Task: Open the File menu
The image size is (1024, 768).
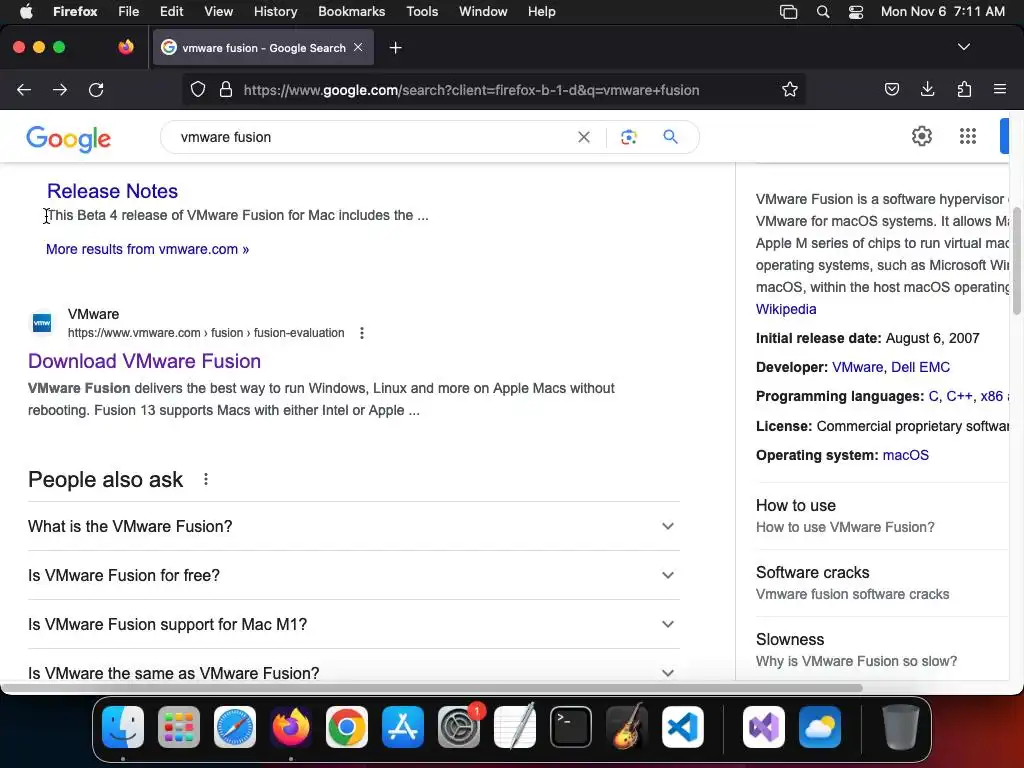Action: click(129, 11)
